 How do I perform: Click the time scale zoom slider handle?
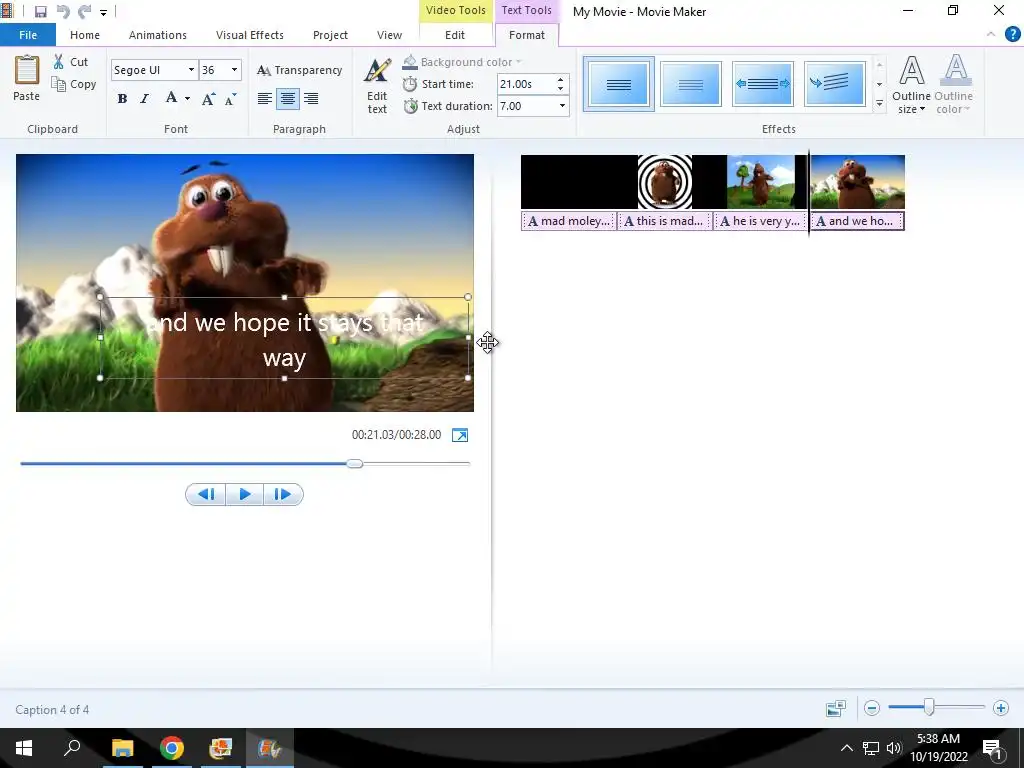[x=929, y=707]
